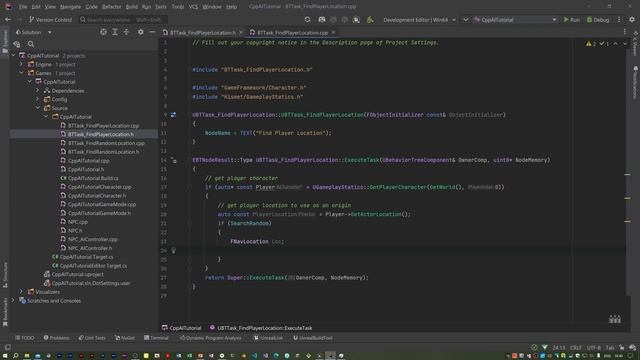Screen dimensions: 640x360
Task: Open the File menu
Action: point(23,7)
